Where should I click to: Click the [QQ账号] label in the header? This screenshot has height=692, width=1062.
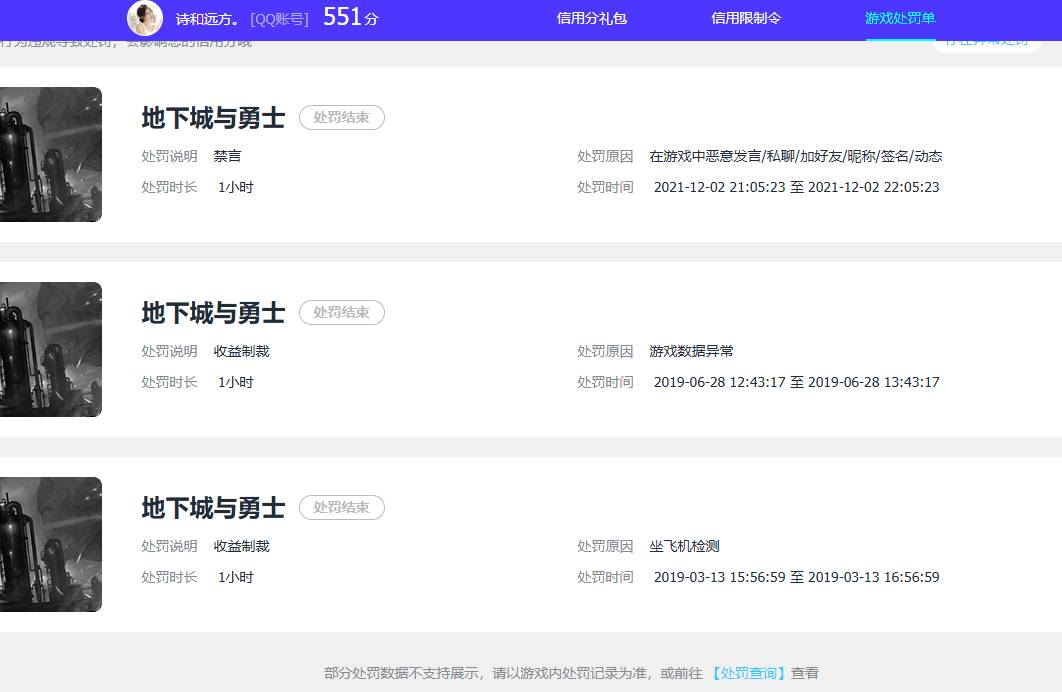tap(279, 19)
